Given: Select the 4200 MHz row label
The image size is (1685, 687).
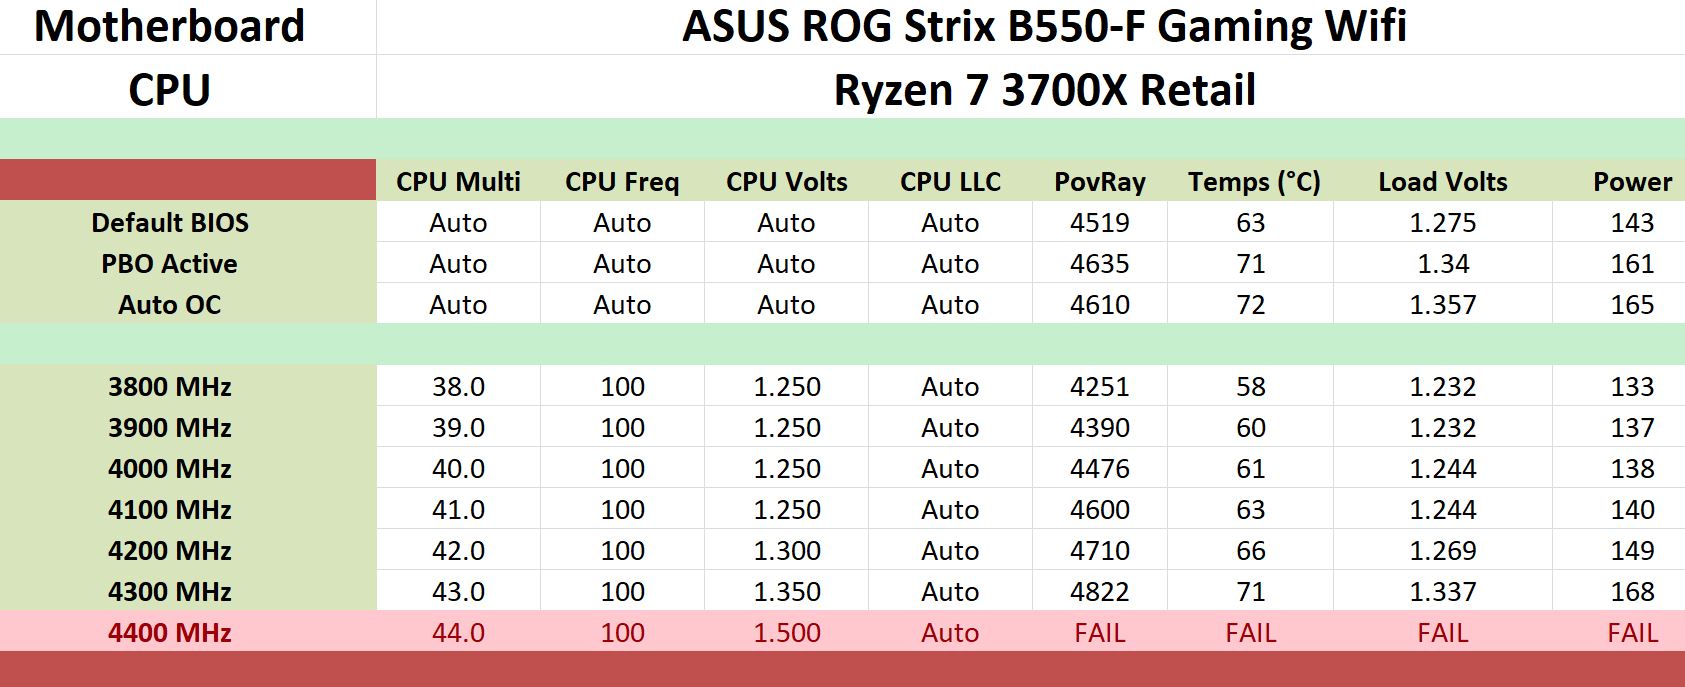Looking at the screenshot, I should click(x=170, y=551).
